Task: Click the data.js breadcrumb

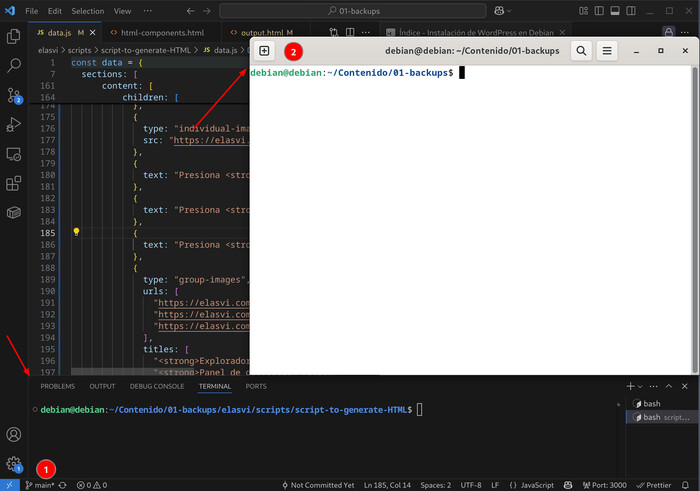Action: [x=221, y=50]
